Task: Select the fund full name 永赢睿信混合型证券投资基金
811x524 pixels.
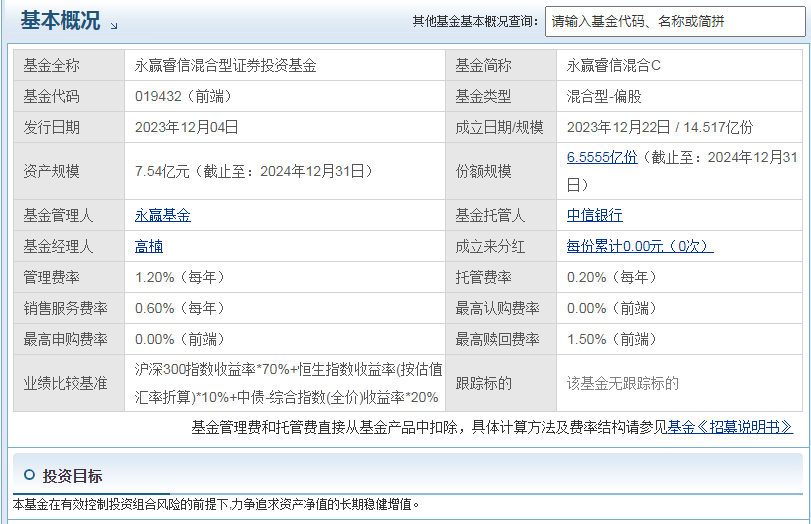Action: tap(225, 65)
